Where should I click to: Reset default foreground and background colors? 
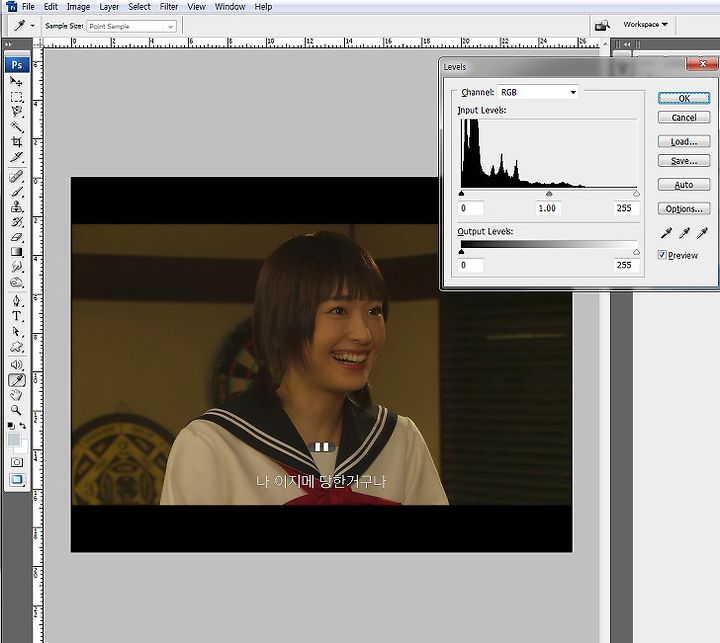11,426
